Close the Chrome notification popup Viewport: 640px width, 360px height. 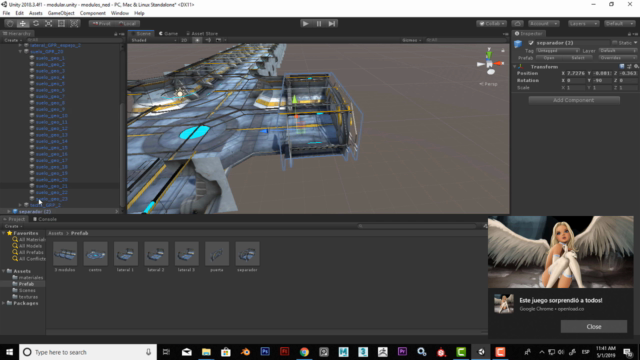coord(593,327)
